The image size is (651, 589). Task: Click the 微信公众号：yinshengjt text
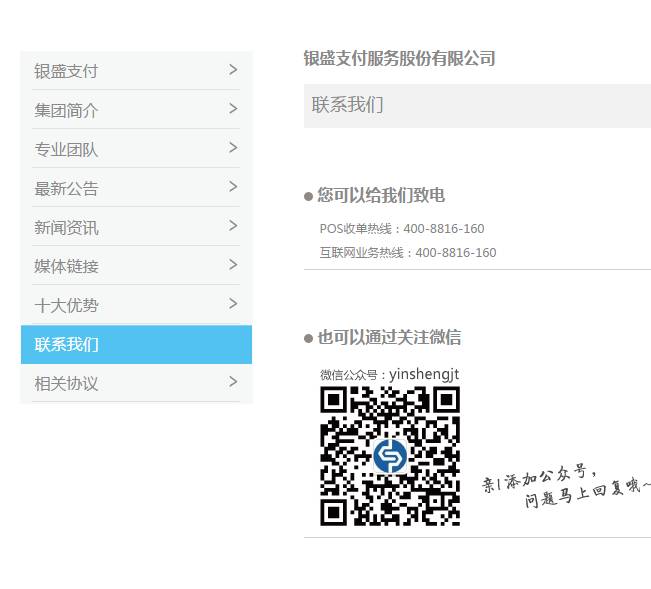(x=389, y=374)
